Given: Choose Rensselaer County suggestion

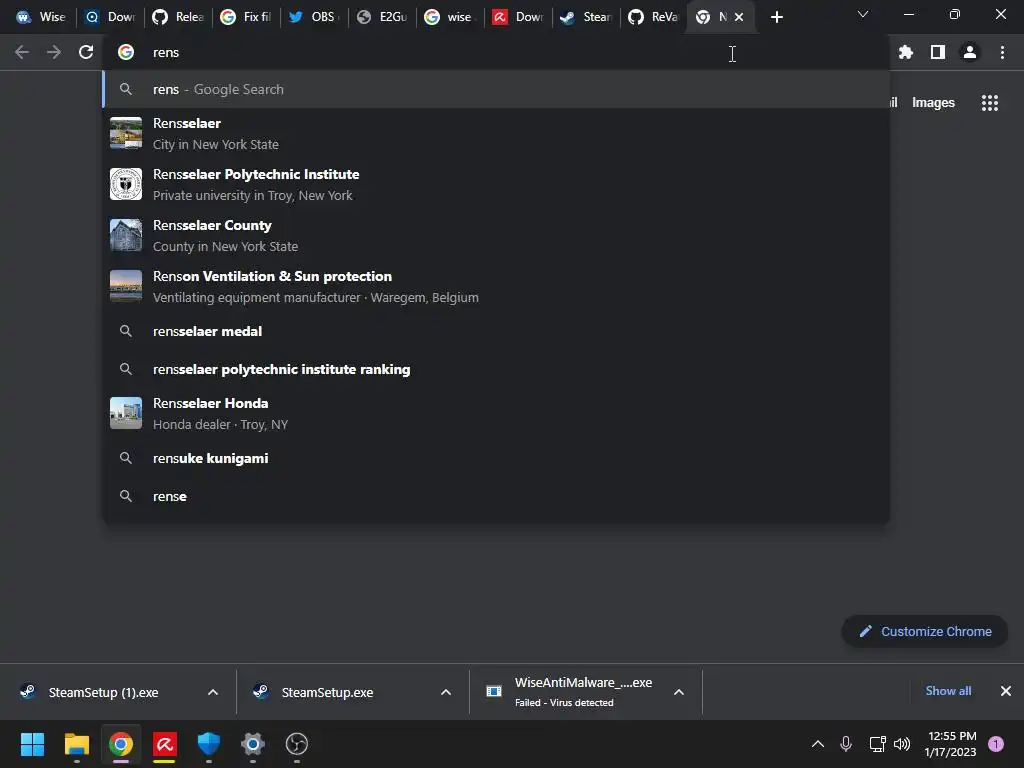Looking at the screenshot, I should tap(496, 235).
